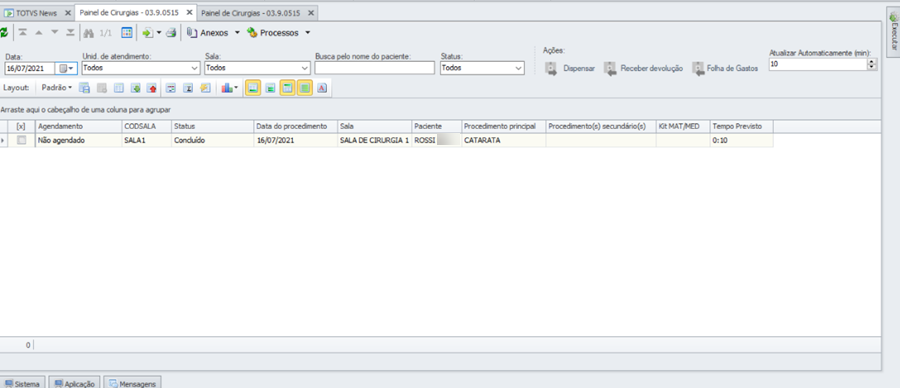Go to first record arrow
Image resolution: width=900 pixels, height=388 pixels.
pyautogui.click(x=22, y=33)
